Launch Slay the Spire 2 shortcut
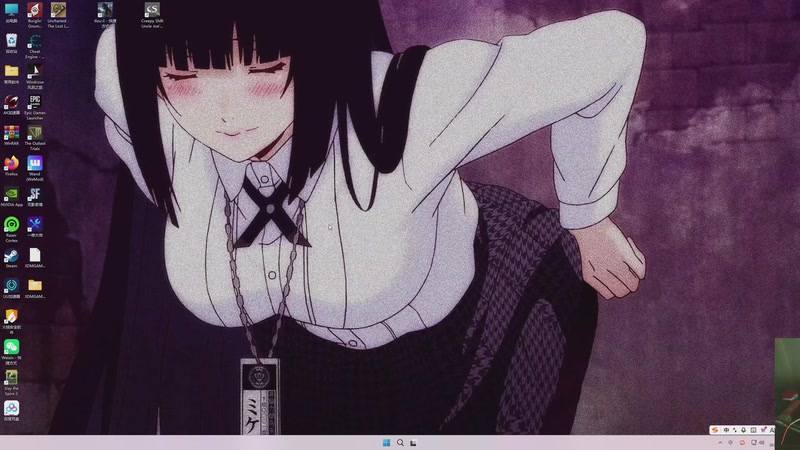The image size is (800, 450). pos(11,383)
